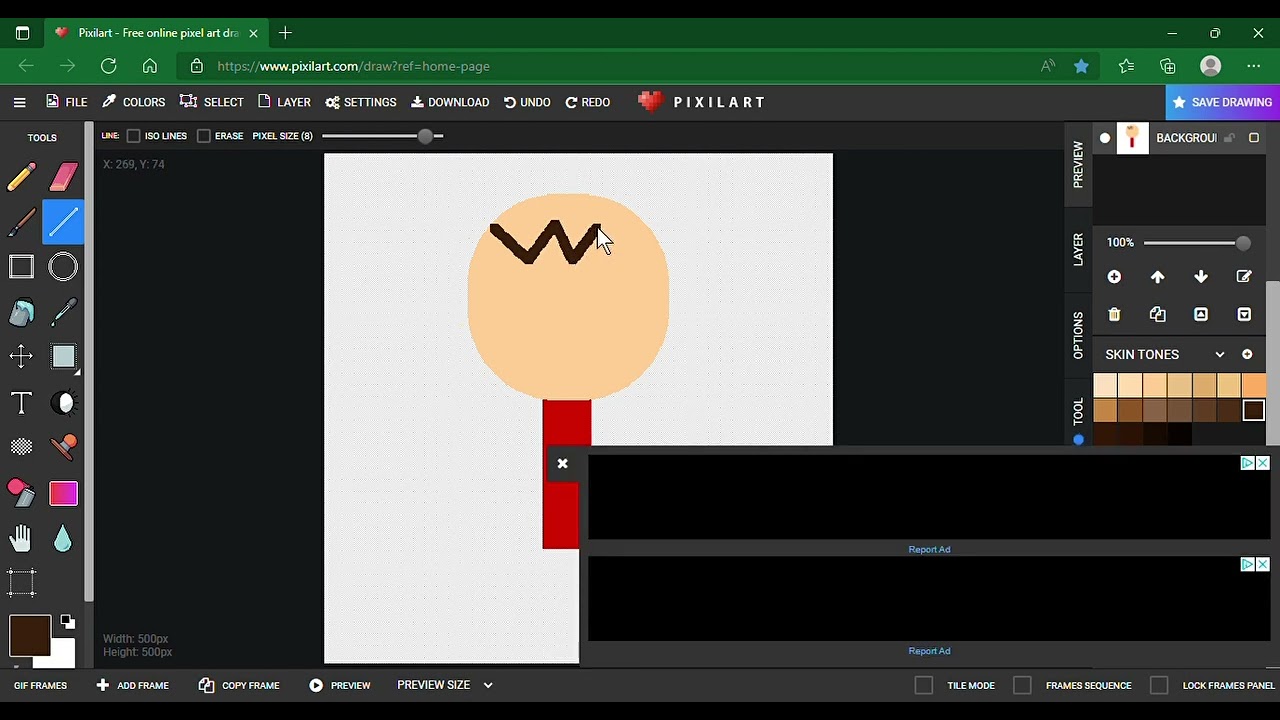Screen dimensions: 1280x720
Task: Select the Marquee selection tool
Action: (x=21, y=583)
